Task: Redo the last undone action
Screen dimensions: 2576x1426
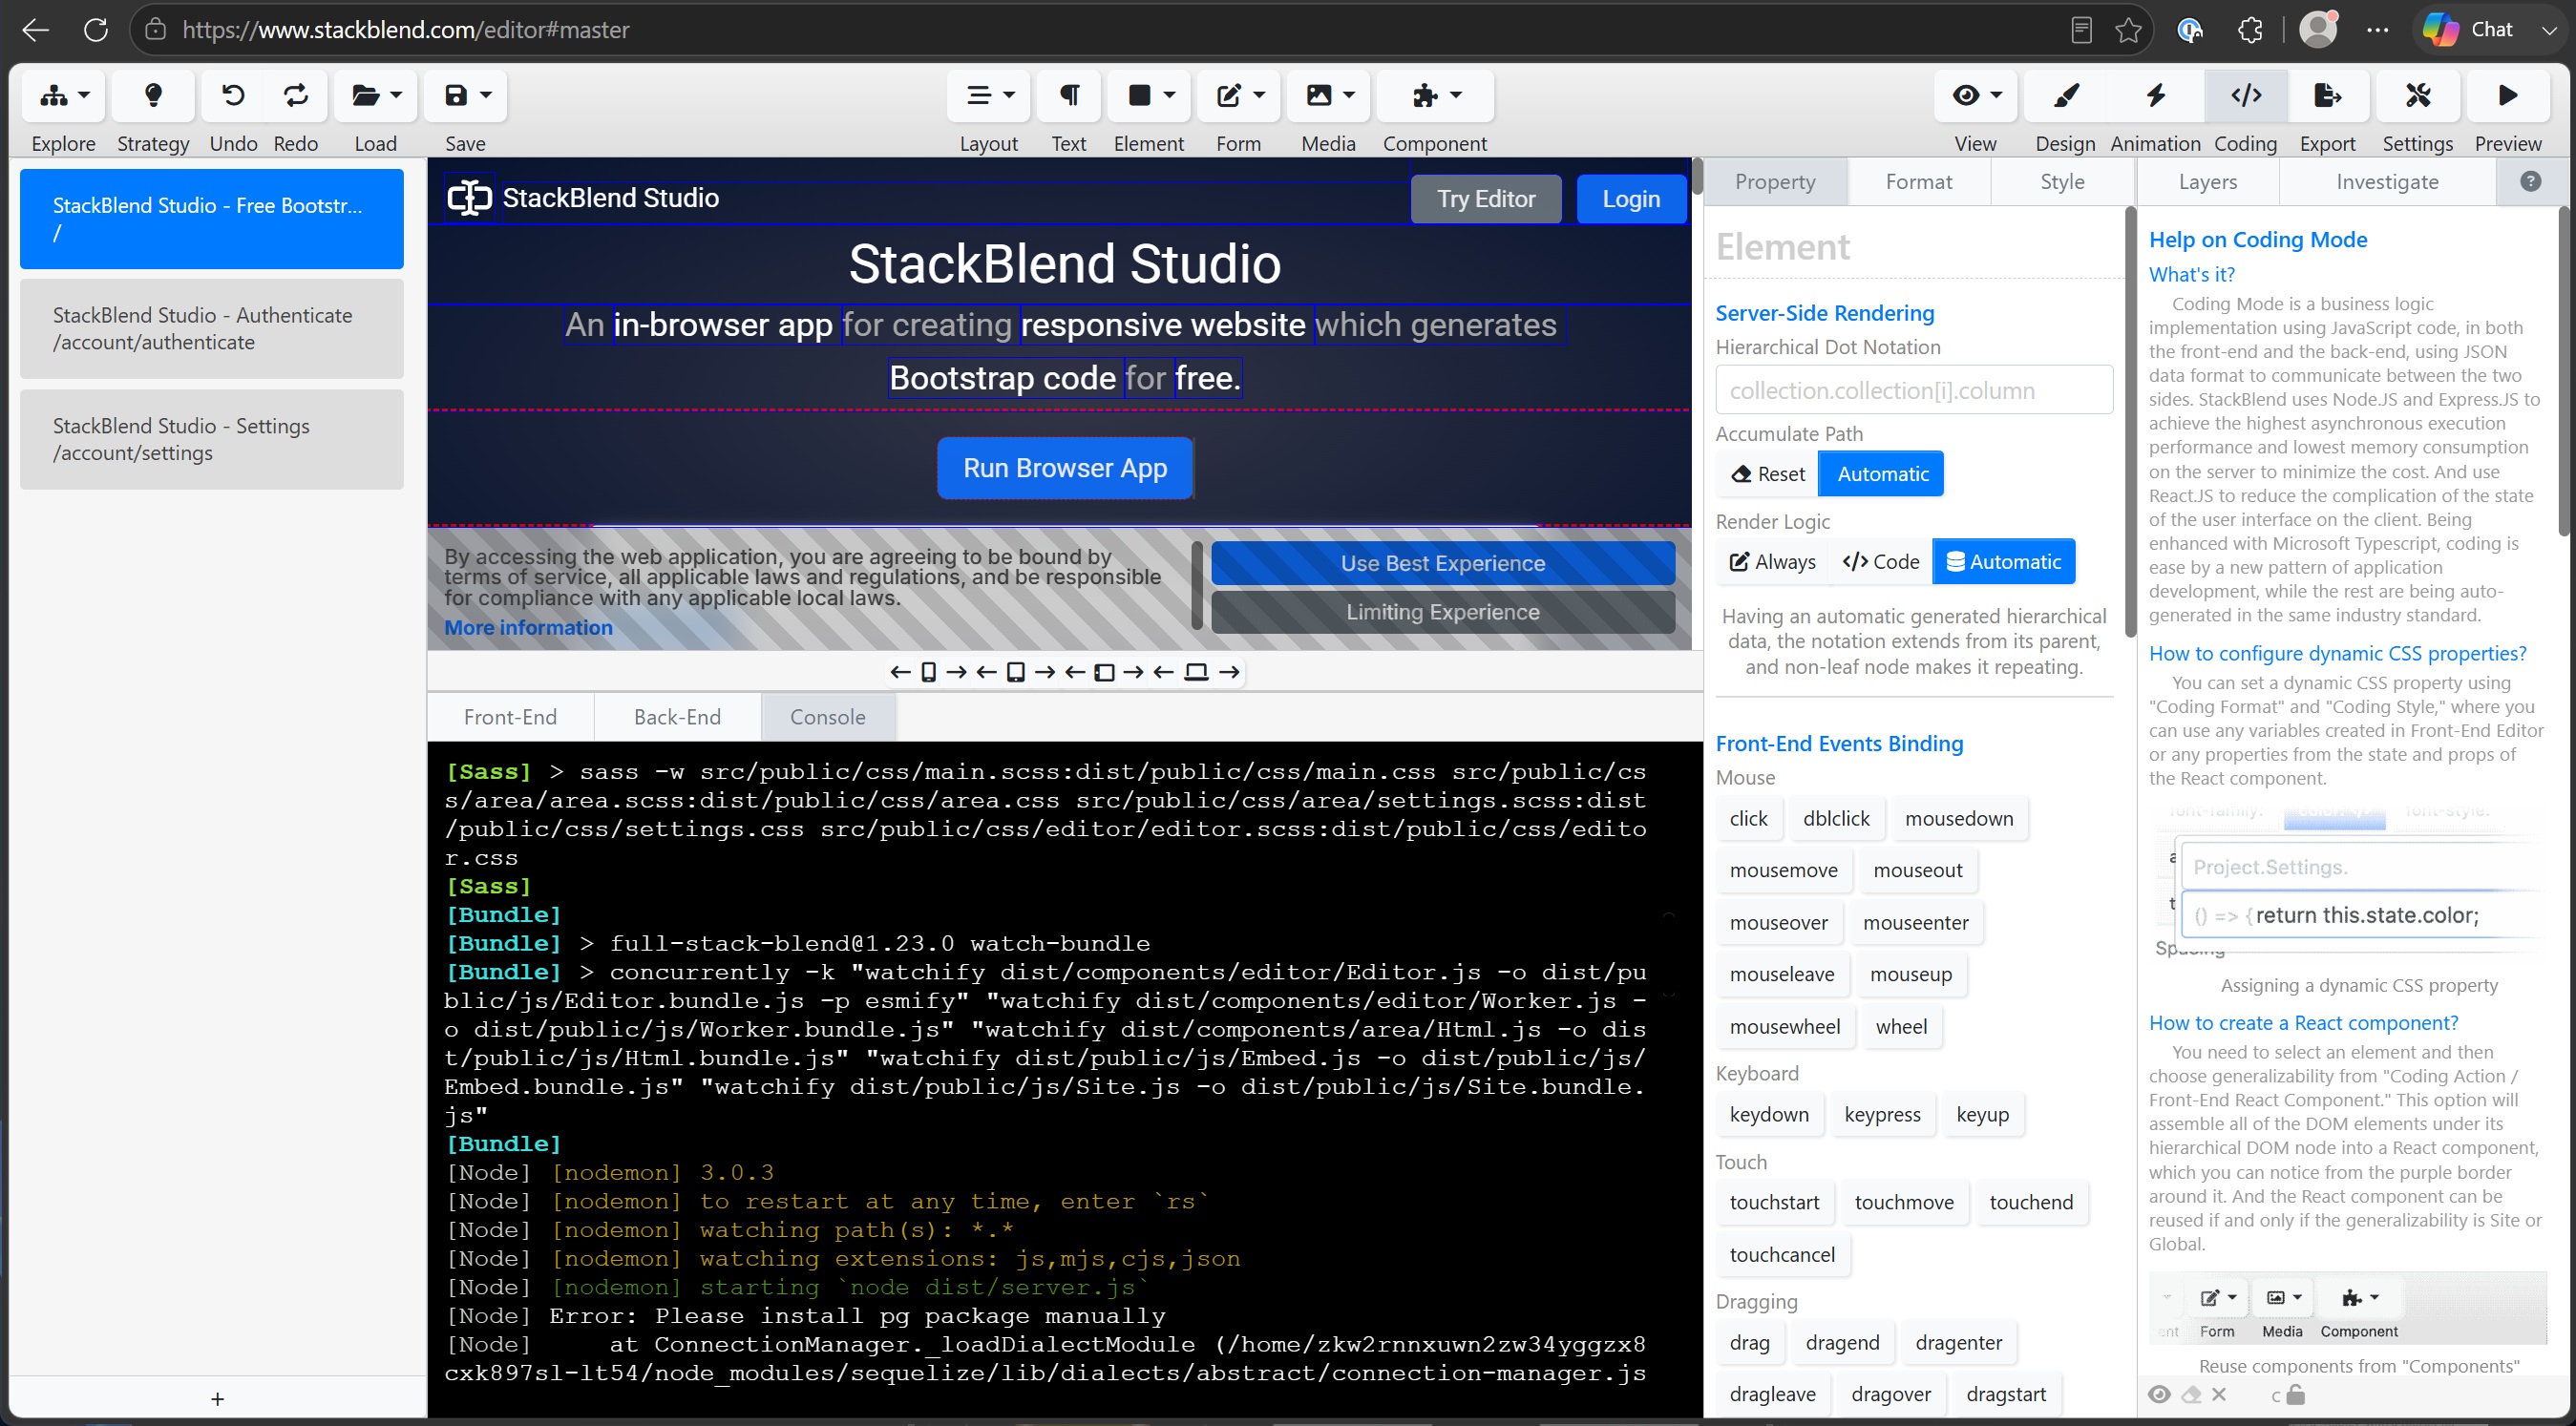Action: [296, 96]
